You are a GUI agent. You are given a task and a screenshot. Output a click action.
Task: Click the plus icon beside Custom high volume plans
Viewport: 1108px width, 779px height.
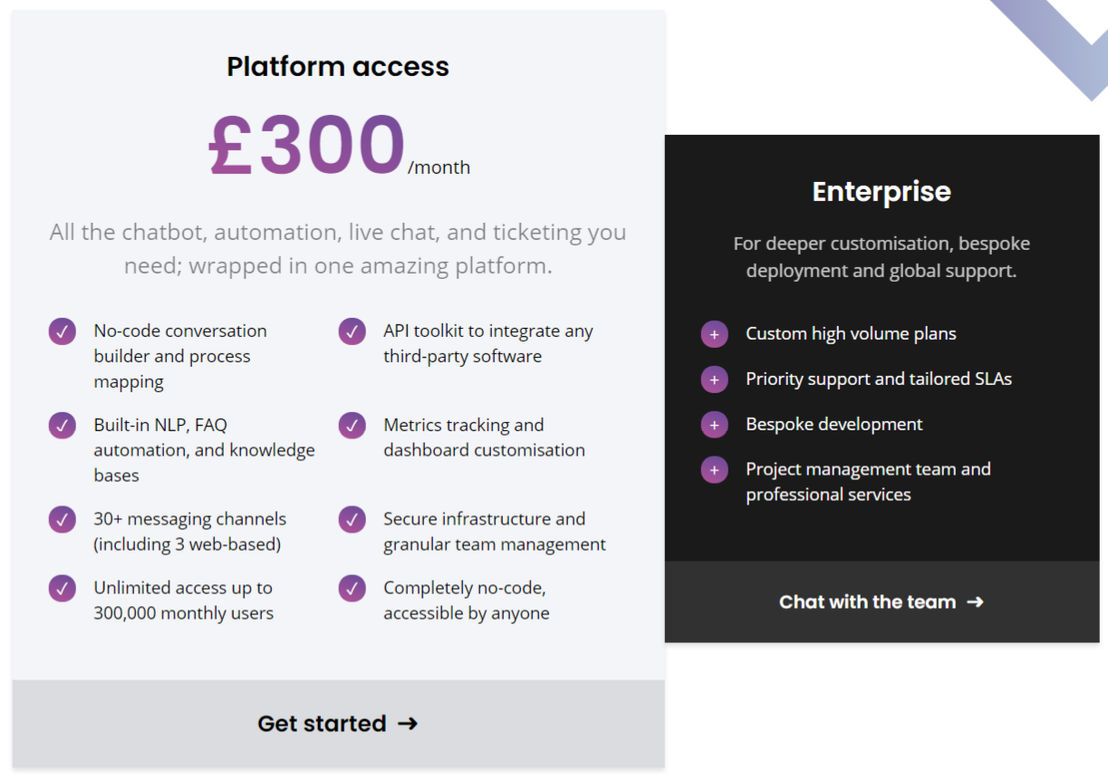coord(714,334)
